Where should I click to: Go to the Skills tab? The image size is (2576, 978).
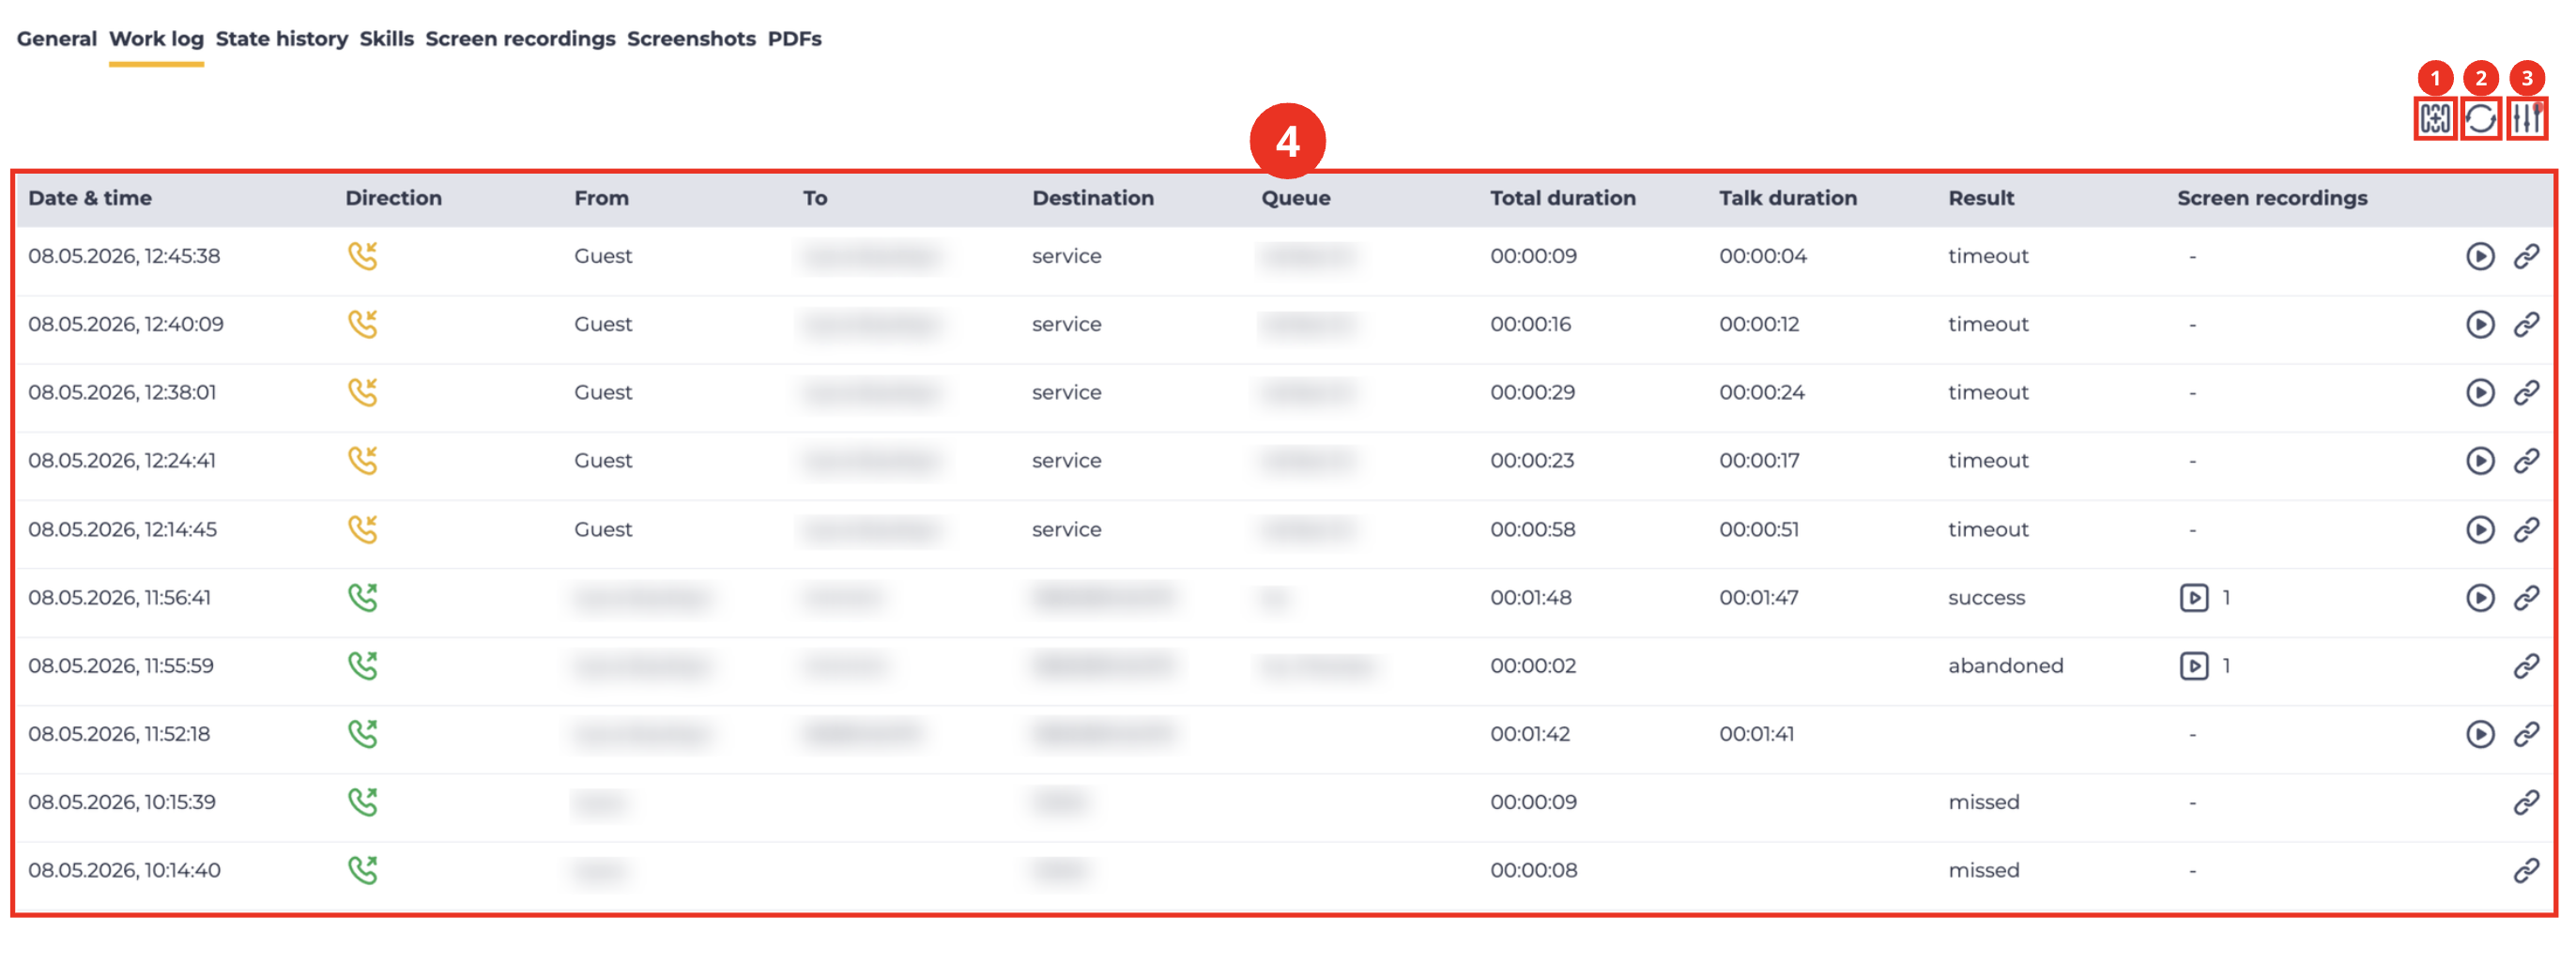pyautogui.click(x=387, y=39)
